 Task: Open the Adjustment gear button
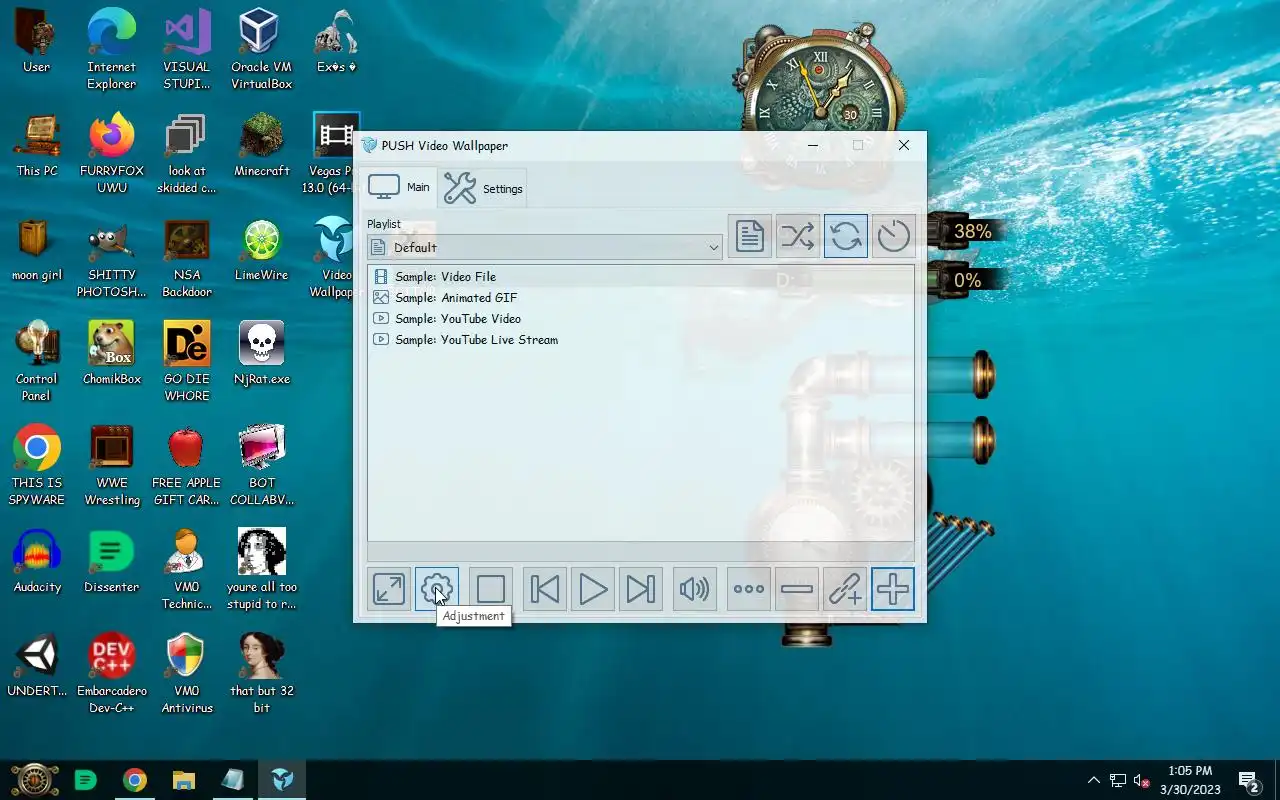click(x=437, y=589)
